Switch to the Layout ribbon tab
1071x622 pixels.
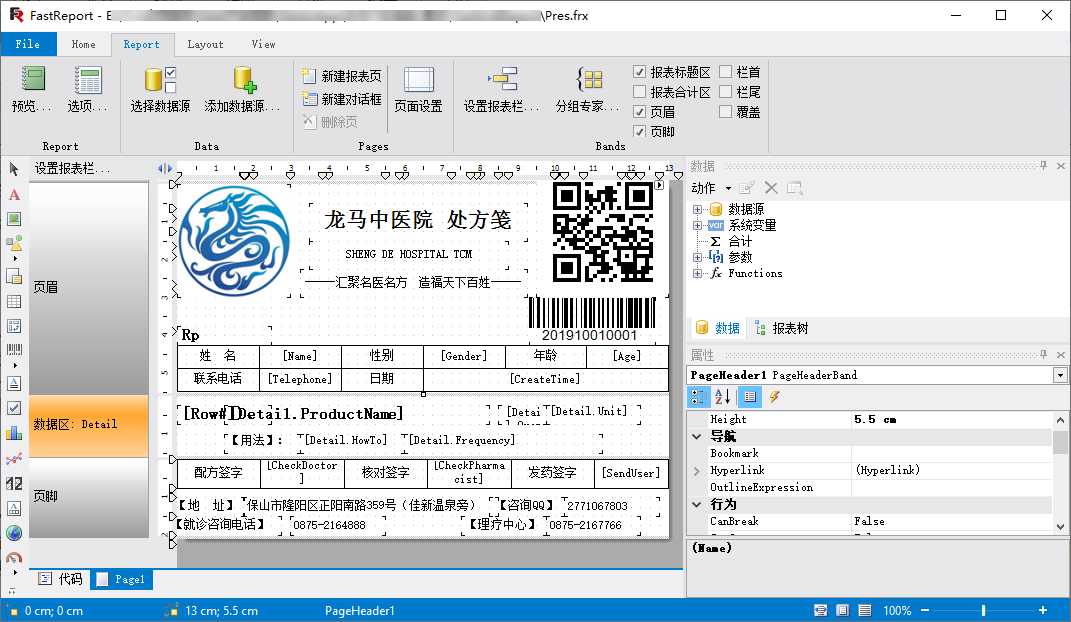(205, 44)
